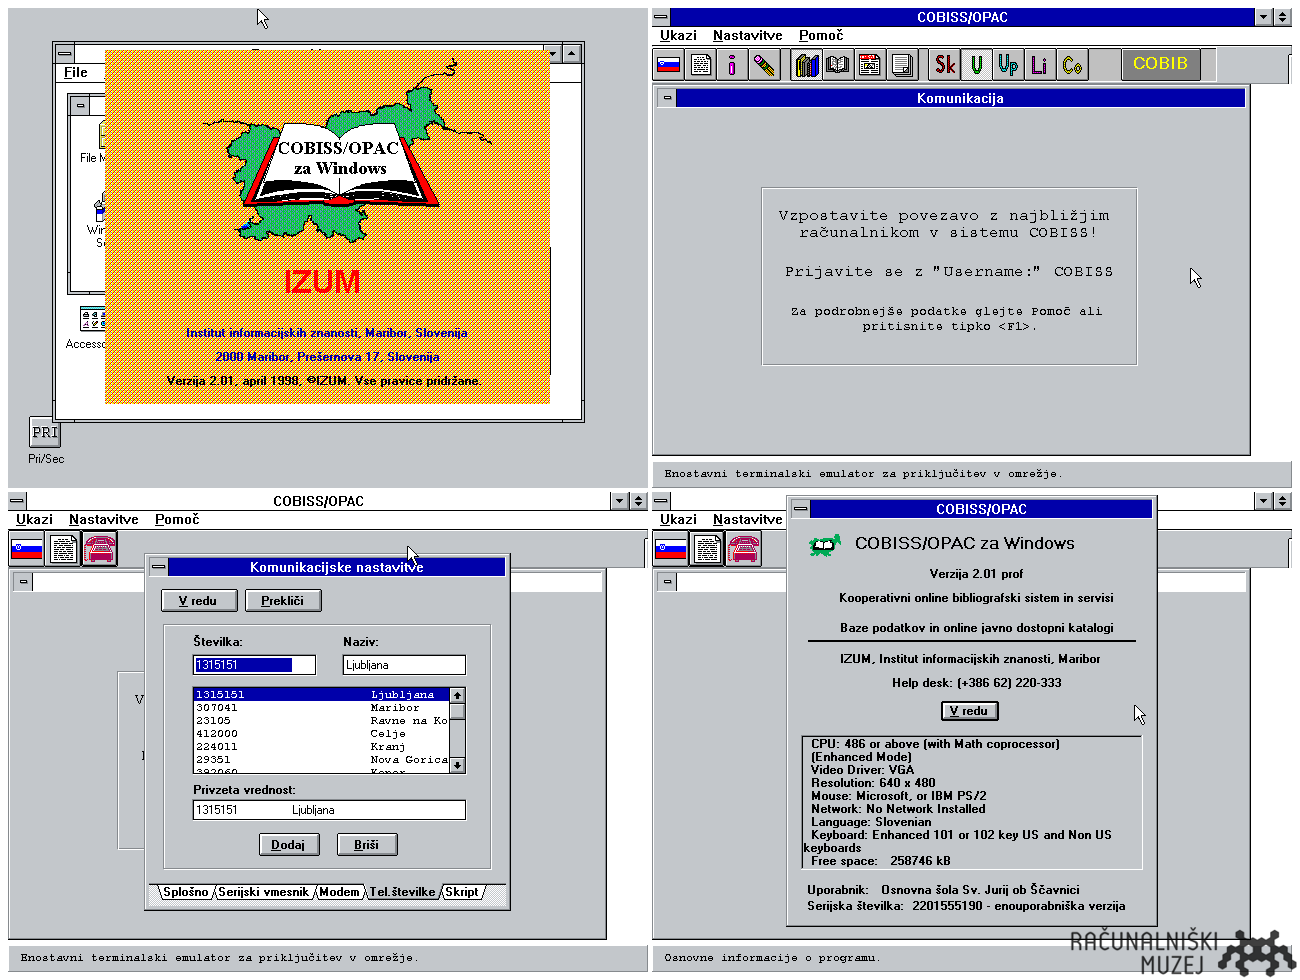The width and height of the screenshot is (1300, 980).
Task: Click red telephone icon left of Komunikacijske nastavitve dialog
Action: pyautogui.click(x=100, y=549)
